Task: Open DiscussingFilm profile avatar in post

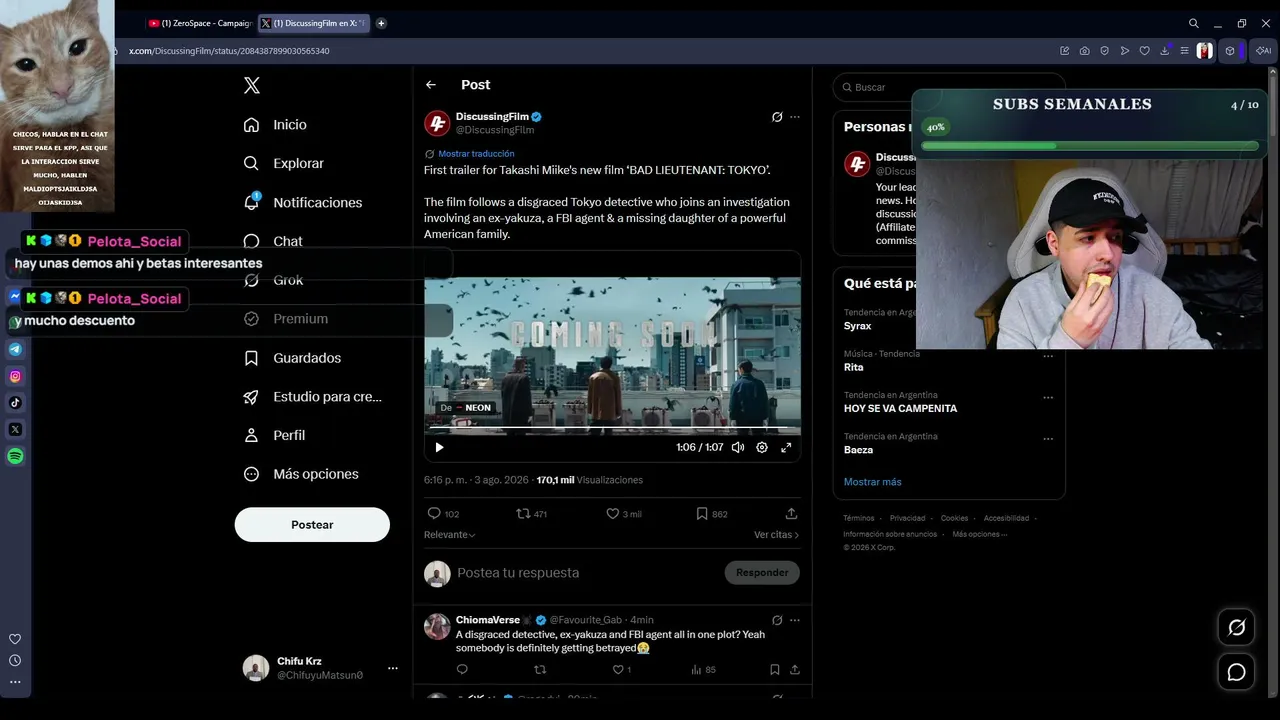Action: tap(437, 123)
